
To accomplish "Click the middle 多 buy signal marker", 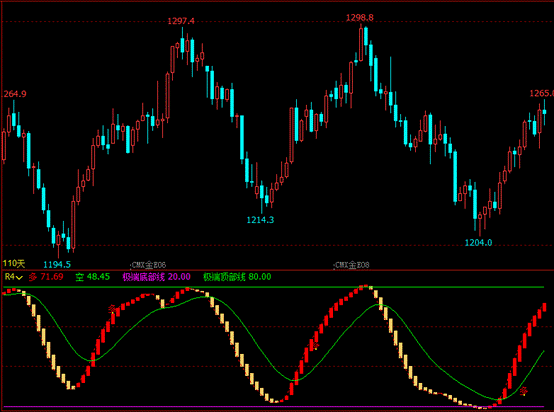I will (x=314, y=345).
